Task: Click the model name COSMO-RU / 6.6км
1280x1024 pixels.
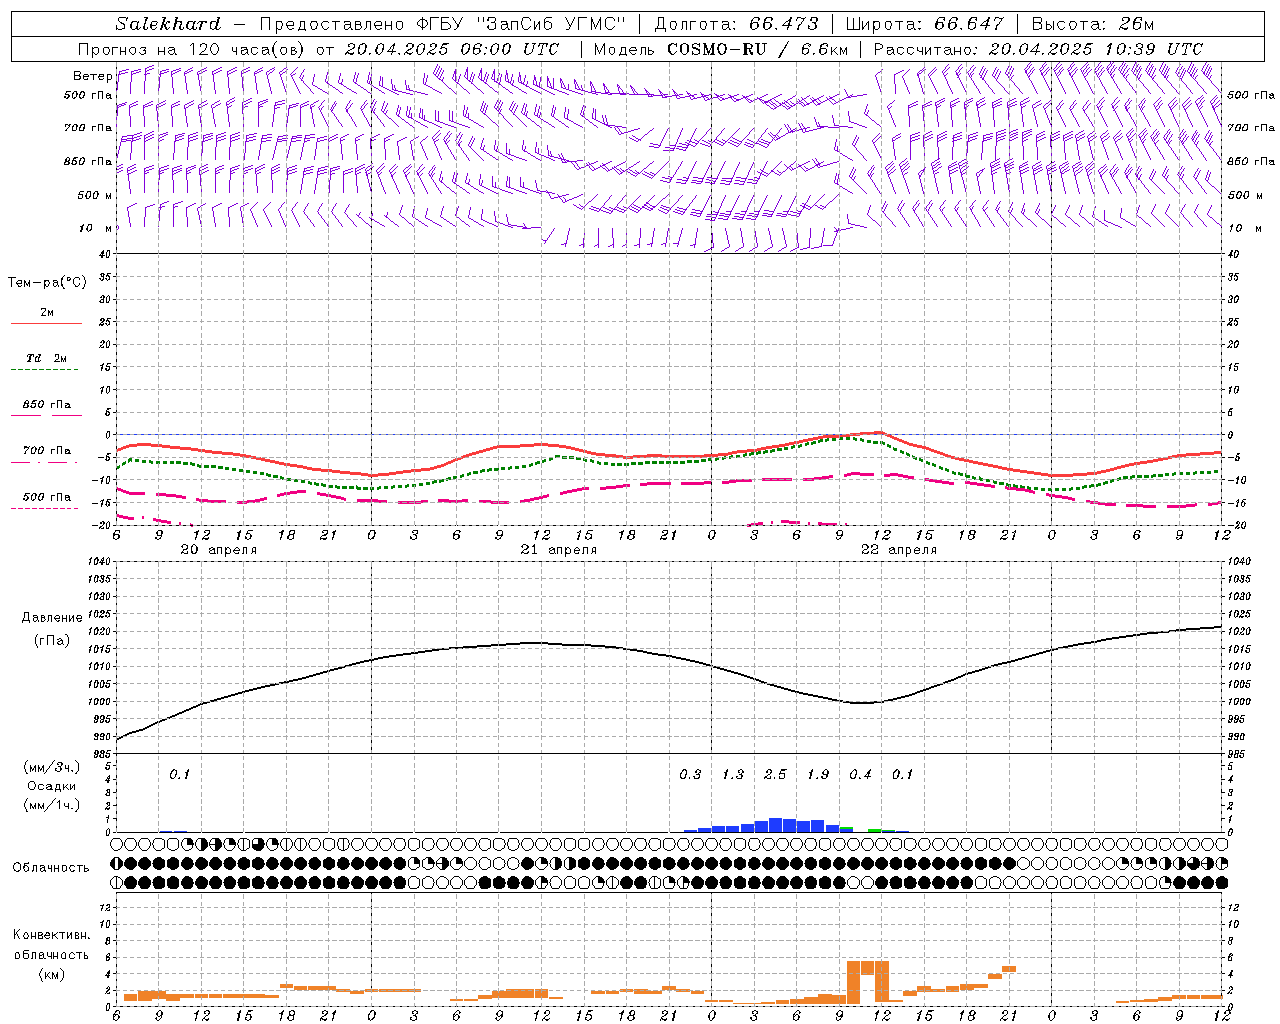Action: (758, 49)
